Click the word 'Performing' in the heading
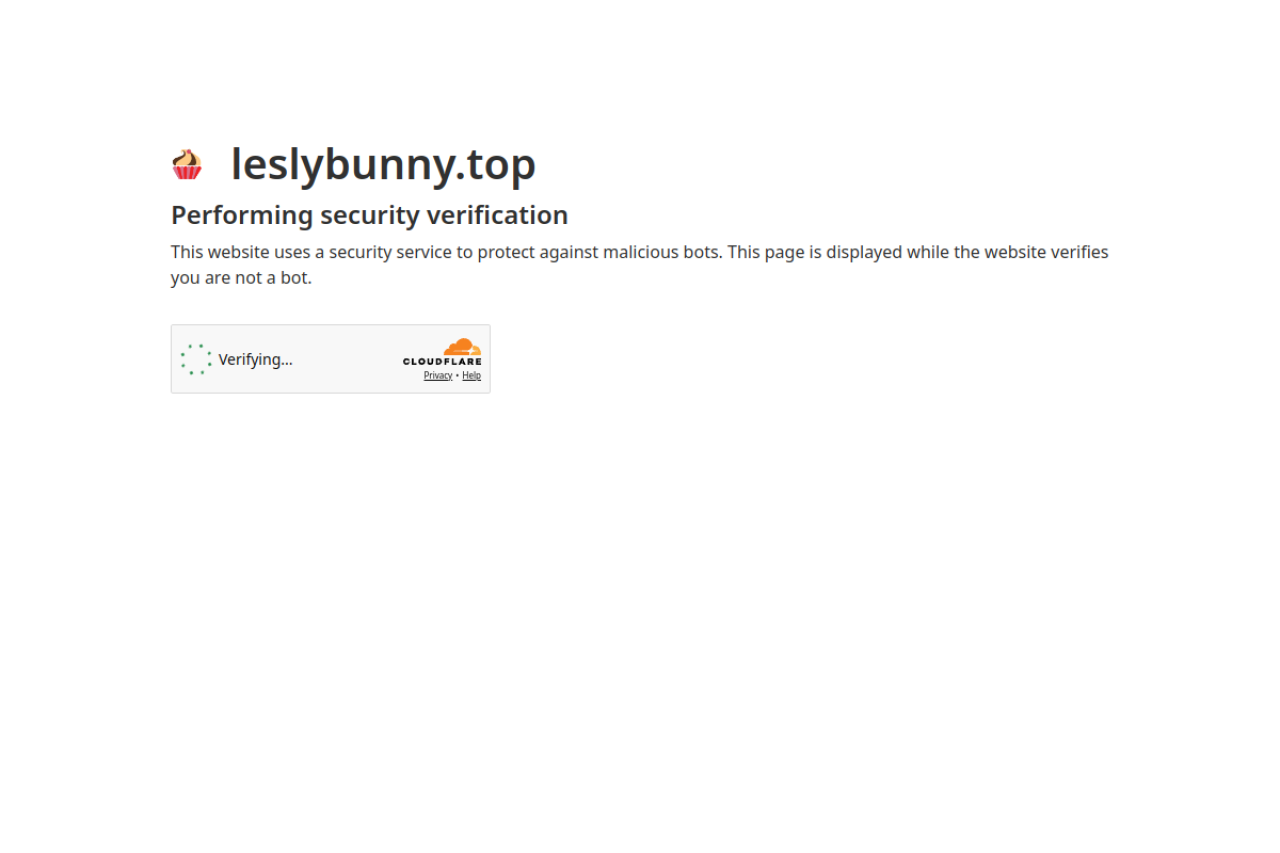Viewport: 1280px width, 853px height. 242,216
